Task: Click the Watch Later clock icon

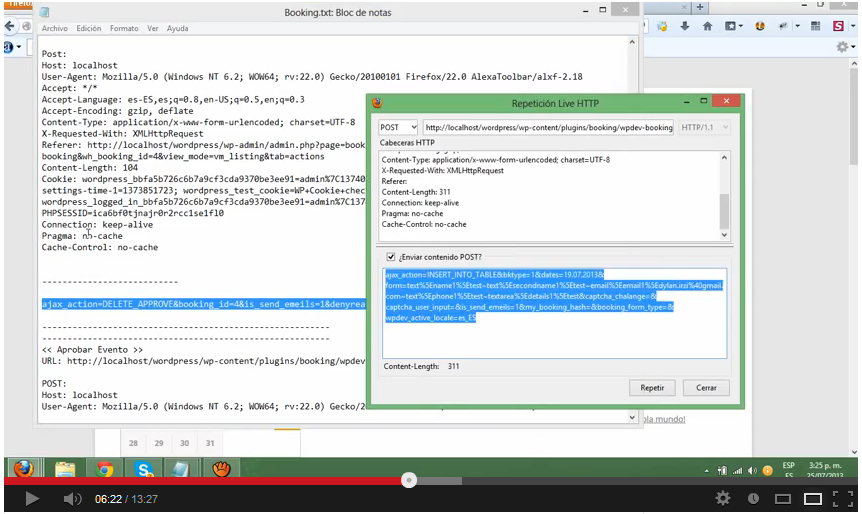Action: 753,499
